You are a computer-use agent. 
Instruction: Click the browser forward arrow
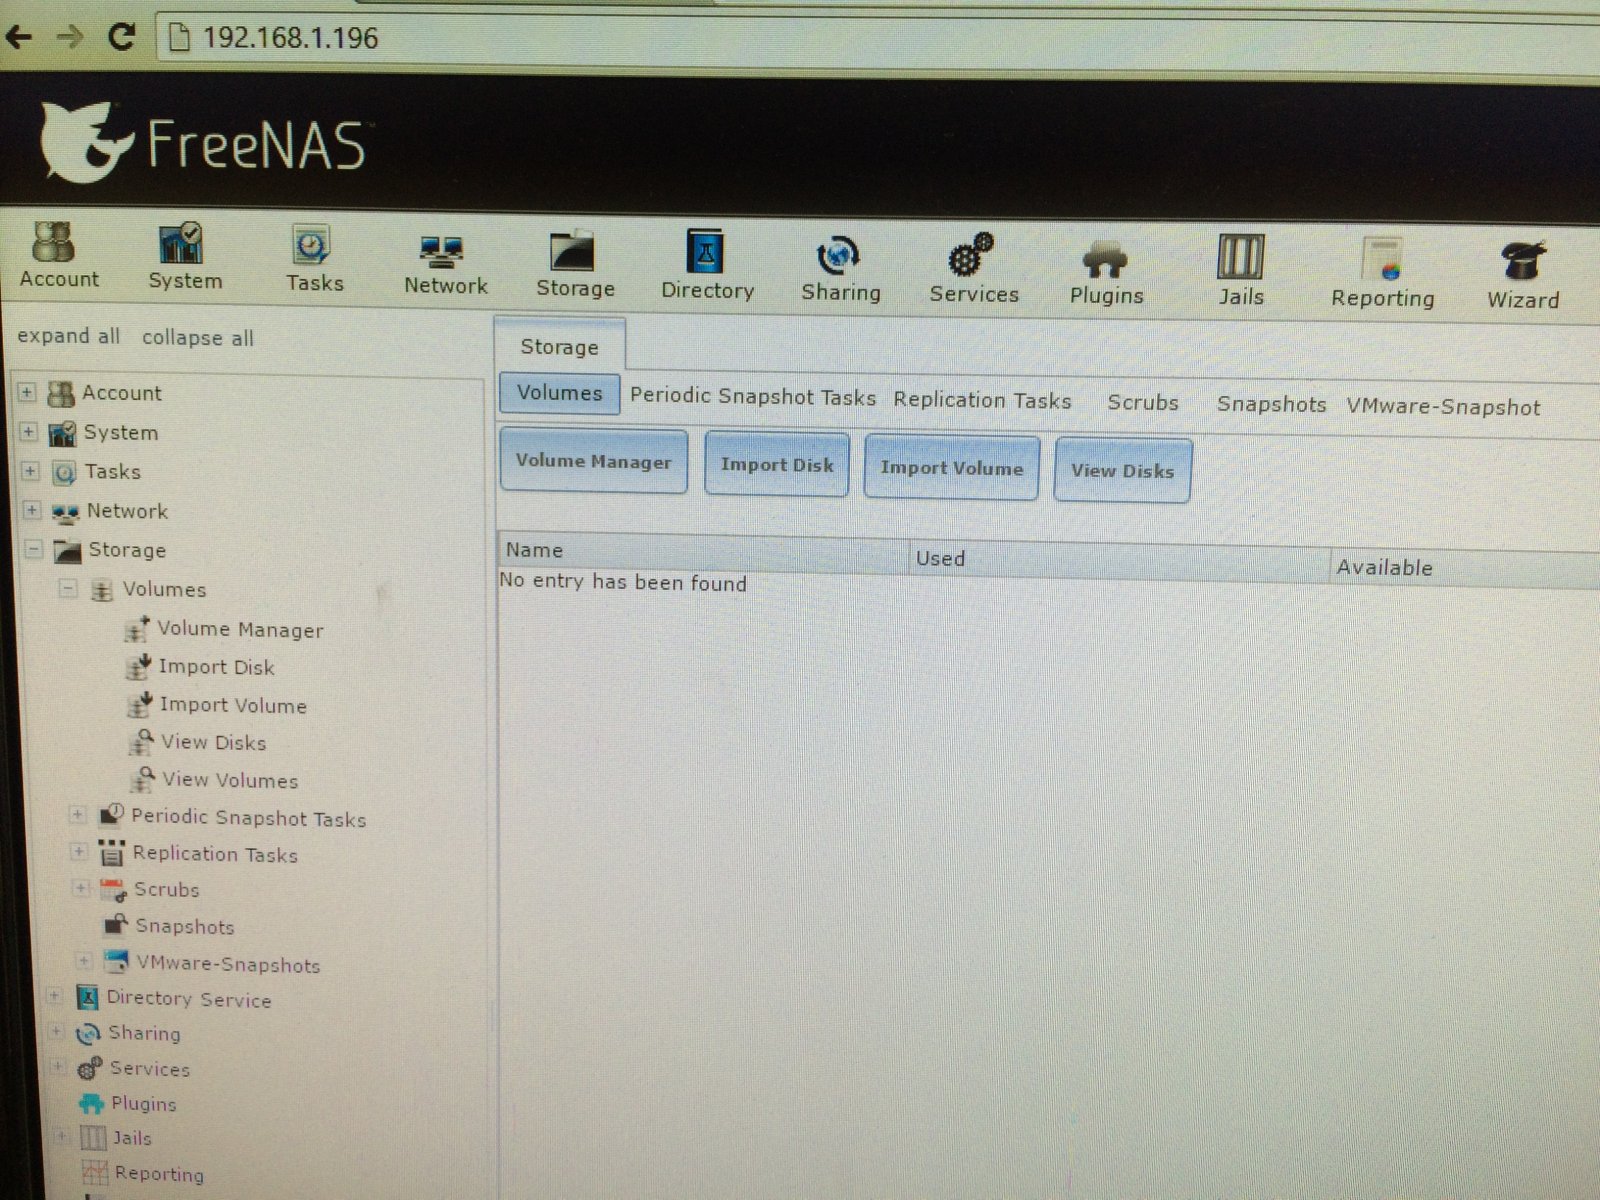69,38
